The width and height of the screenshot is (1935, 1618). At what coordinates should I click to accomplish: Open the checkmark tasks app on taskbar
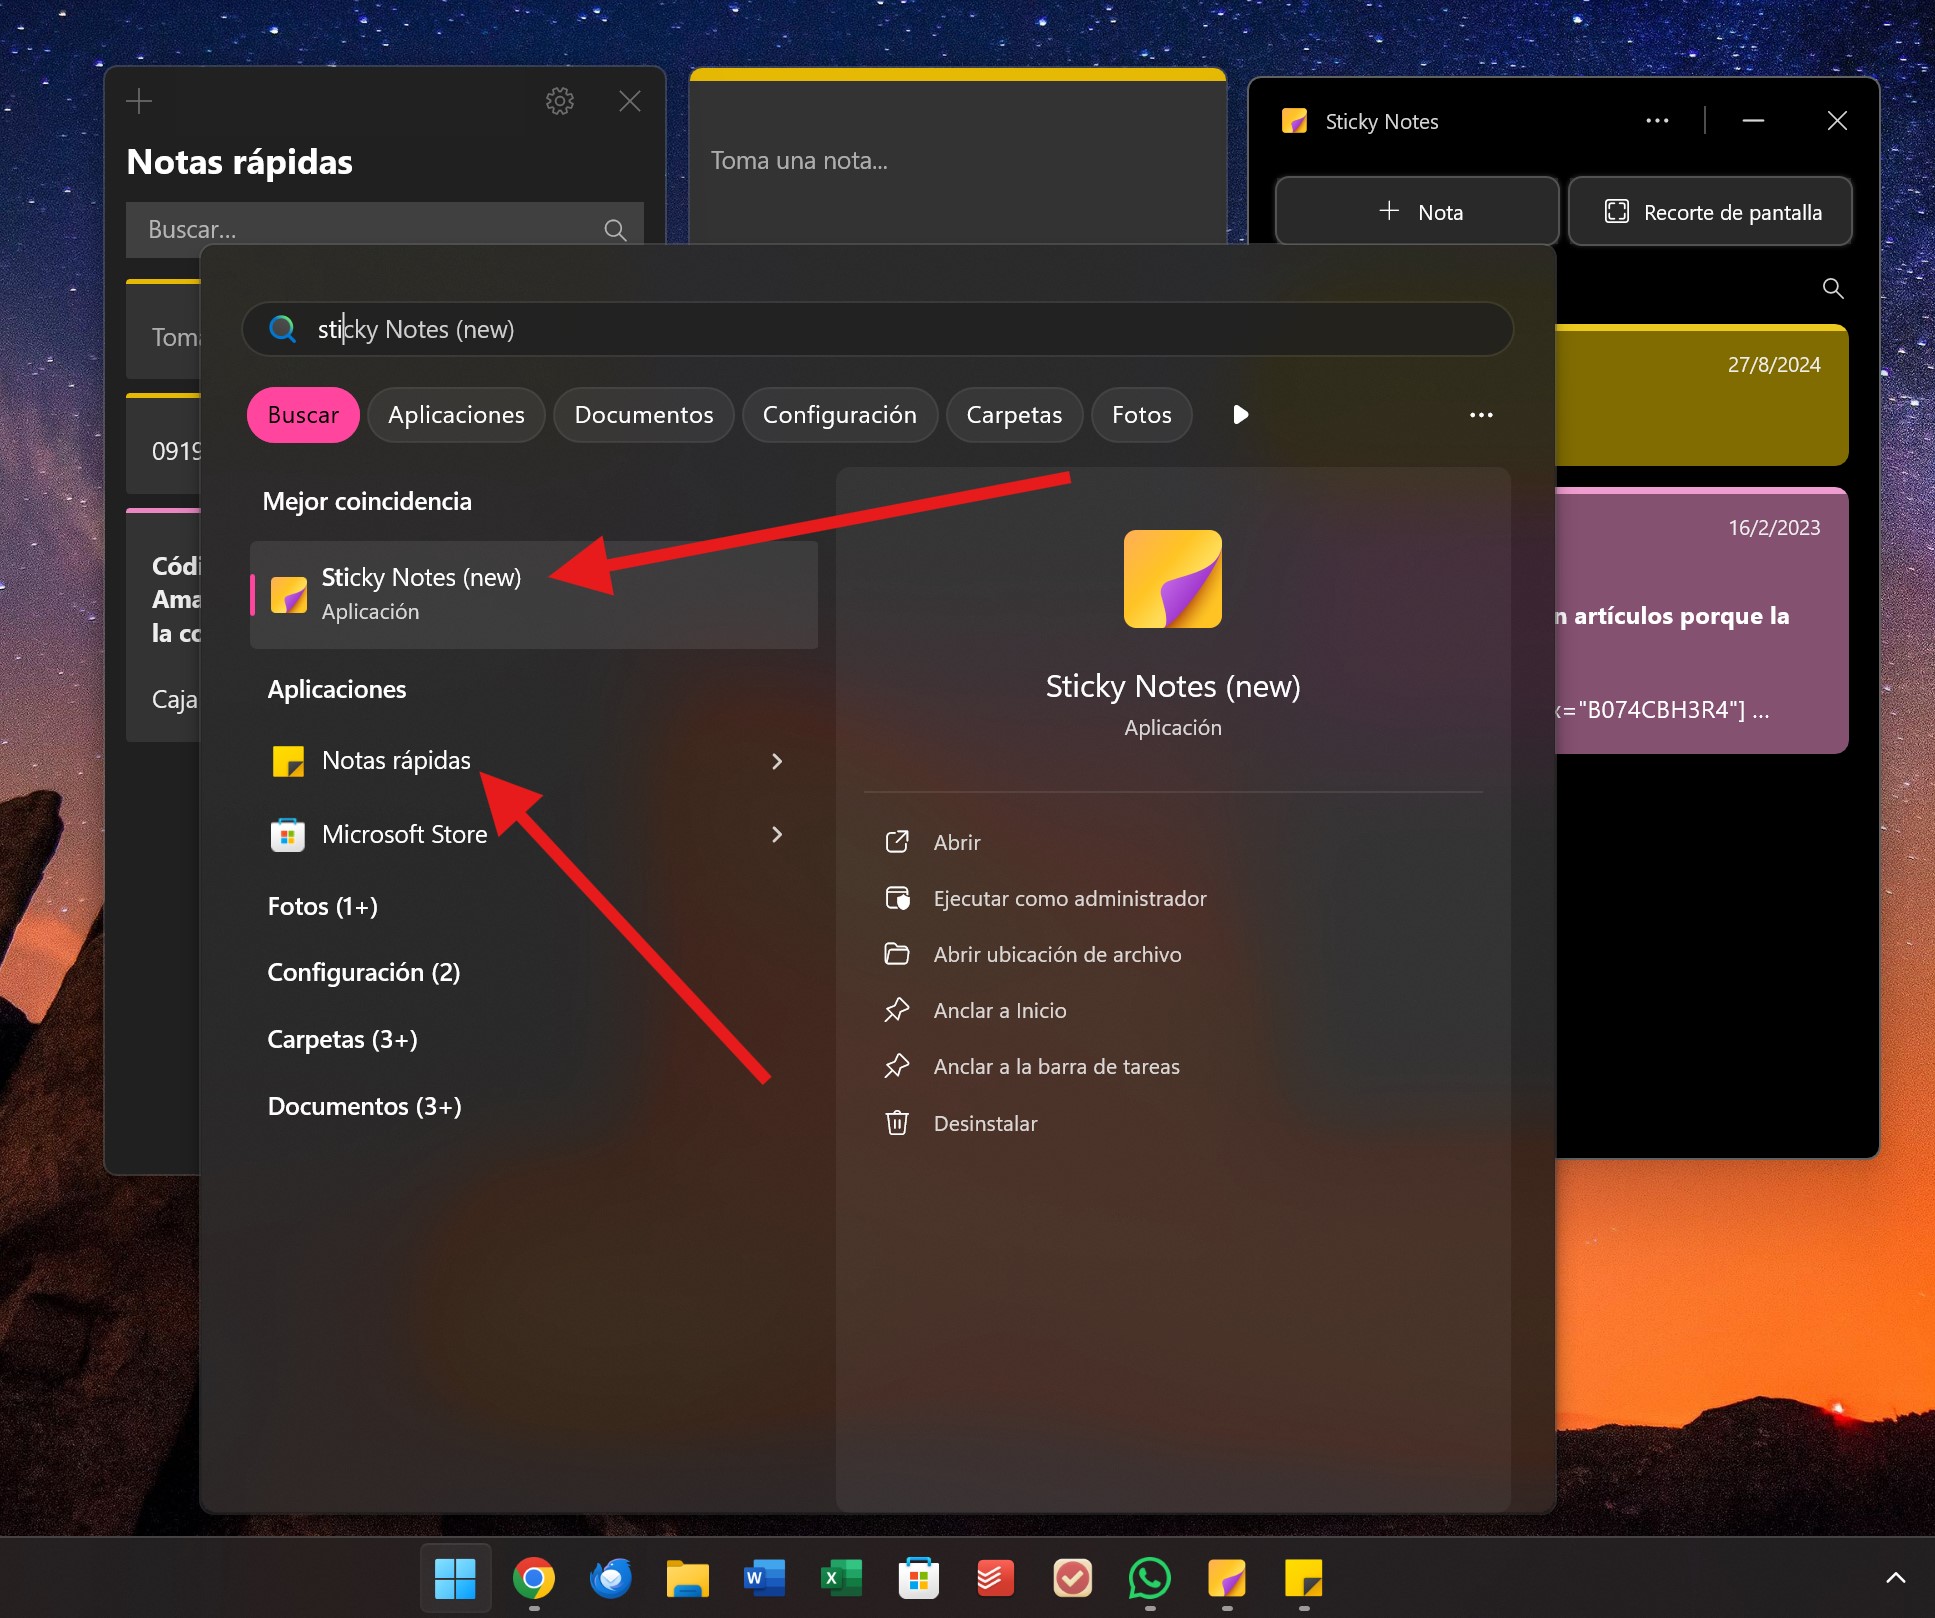pyautogui.click(x=1072, y=1579)
